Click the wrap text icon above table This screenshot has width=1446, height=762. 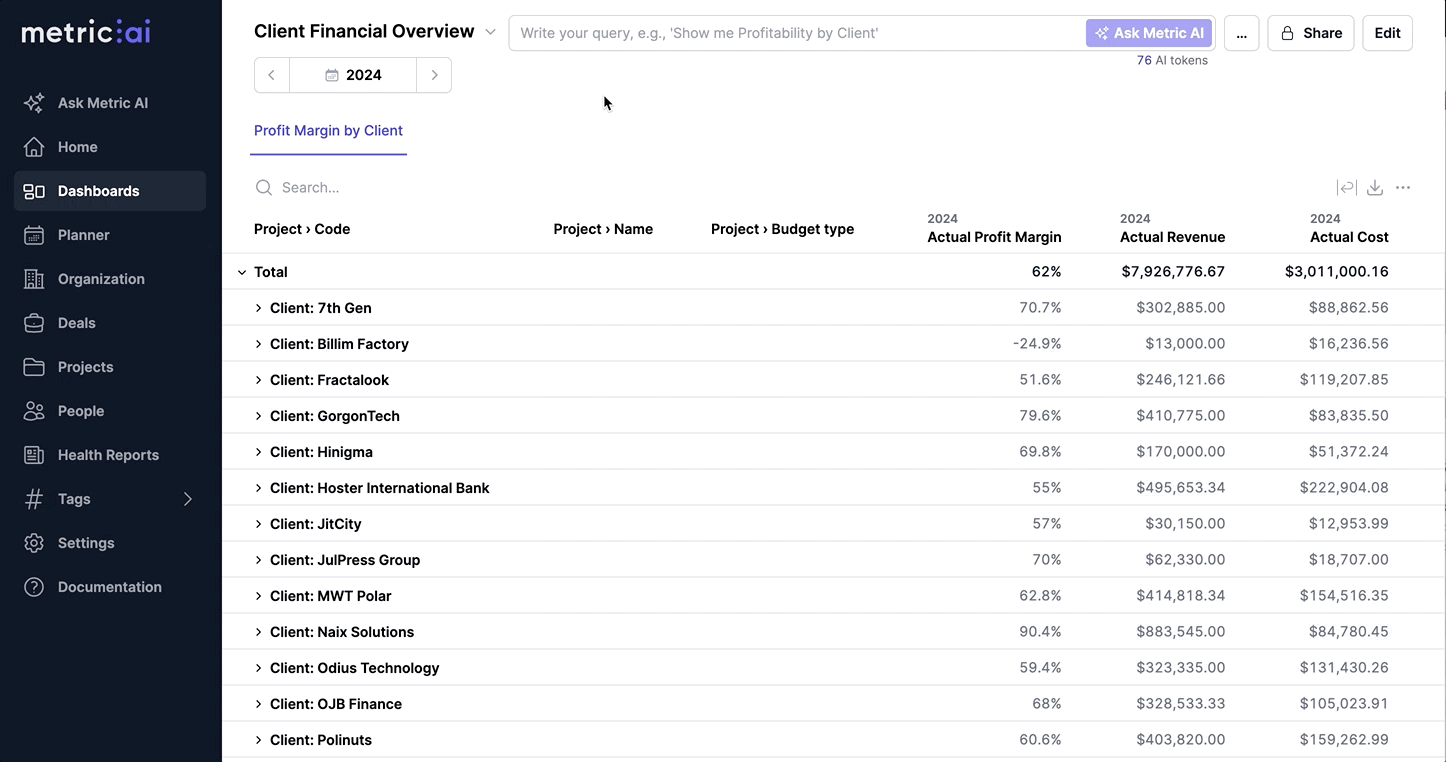coord(1346,188)
